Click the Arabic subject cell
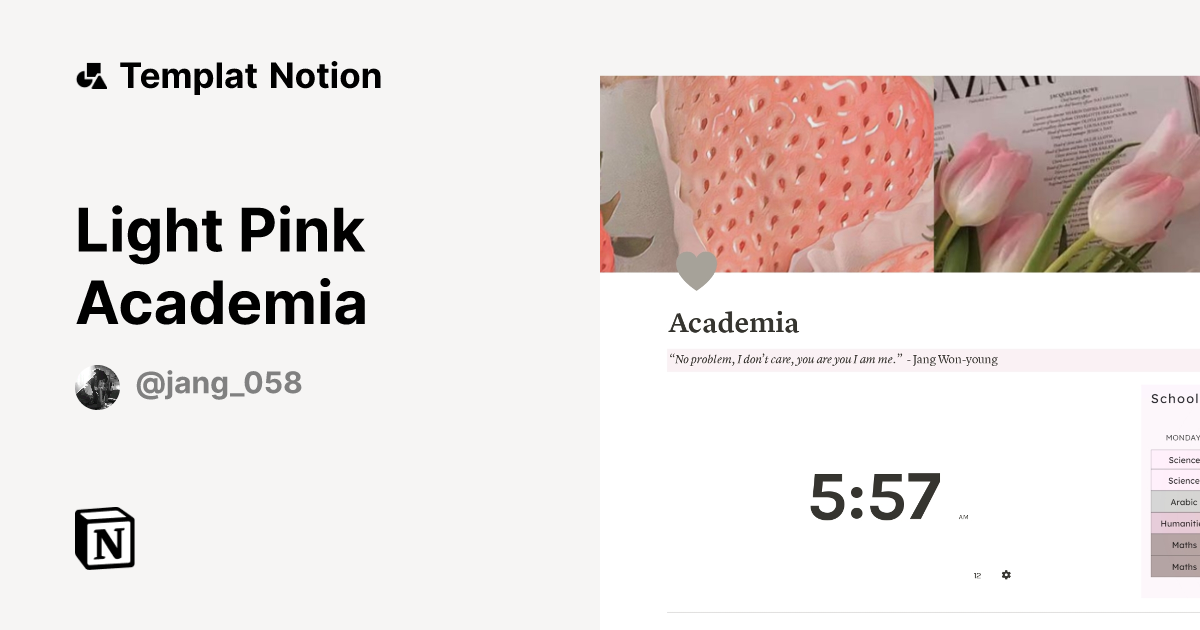The image size is (1200, 630). point(1180,501)
